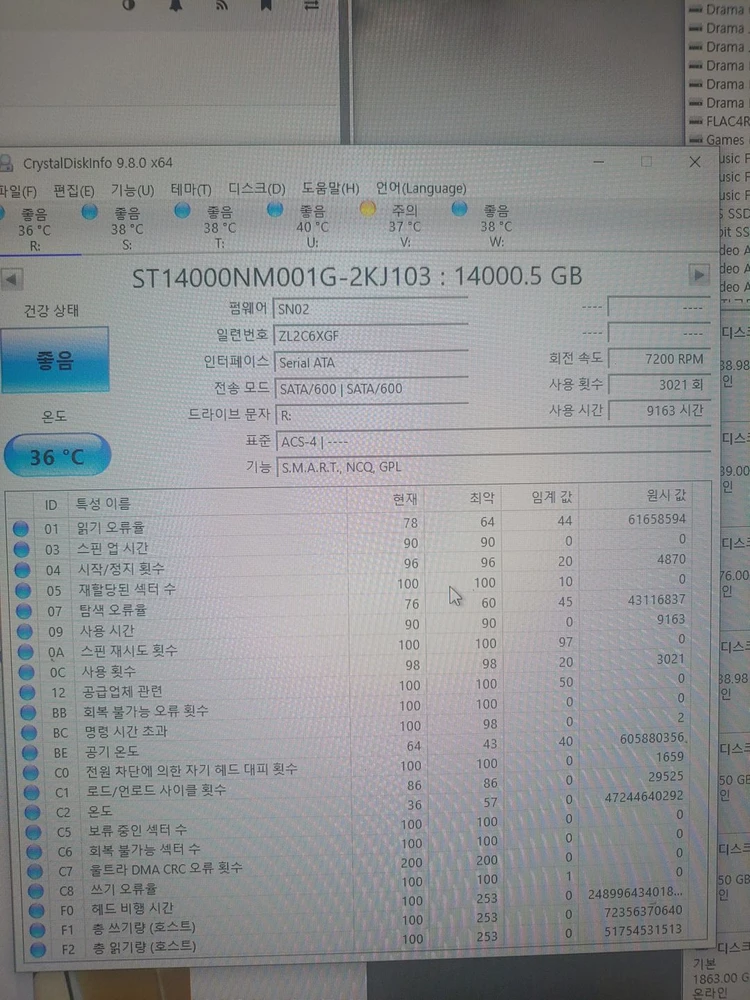Click status icon of C6 회복 불가능 섹터

coord(34,852)
